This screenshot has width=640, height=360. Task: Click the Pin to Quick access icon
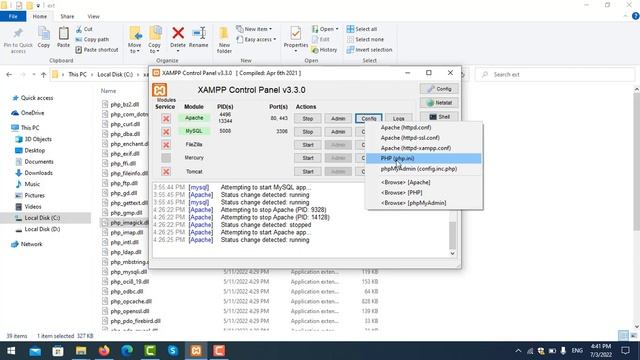(18, 40)
